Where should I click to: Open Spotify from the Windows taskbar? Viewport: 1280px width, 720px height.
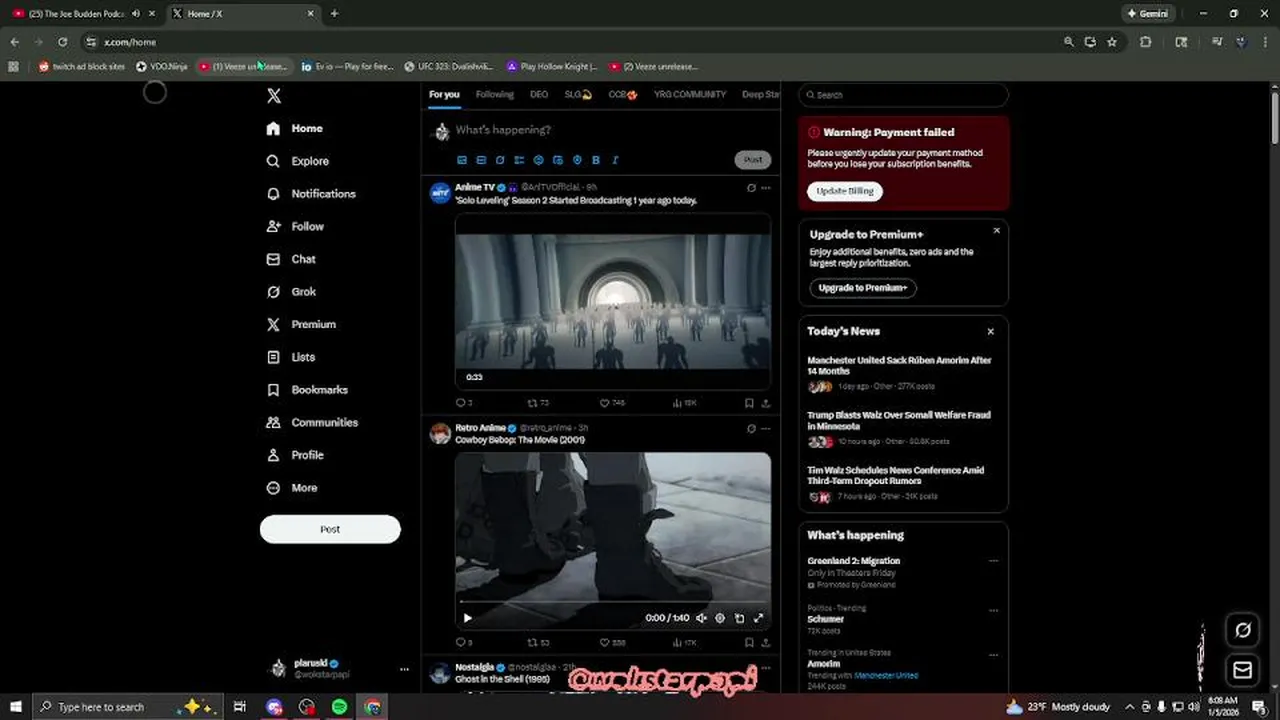(340, 707)
